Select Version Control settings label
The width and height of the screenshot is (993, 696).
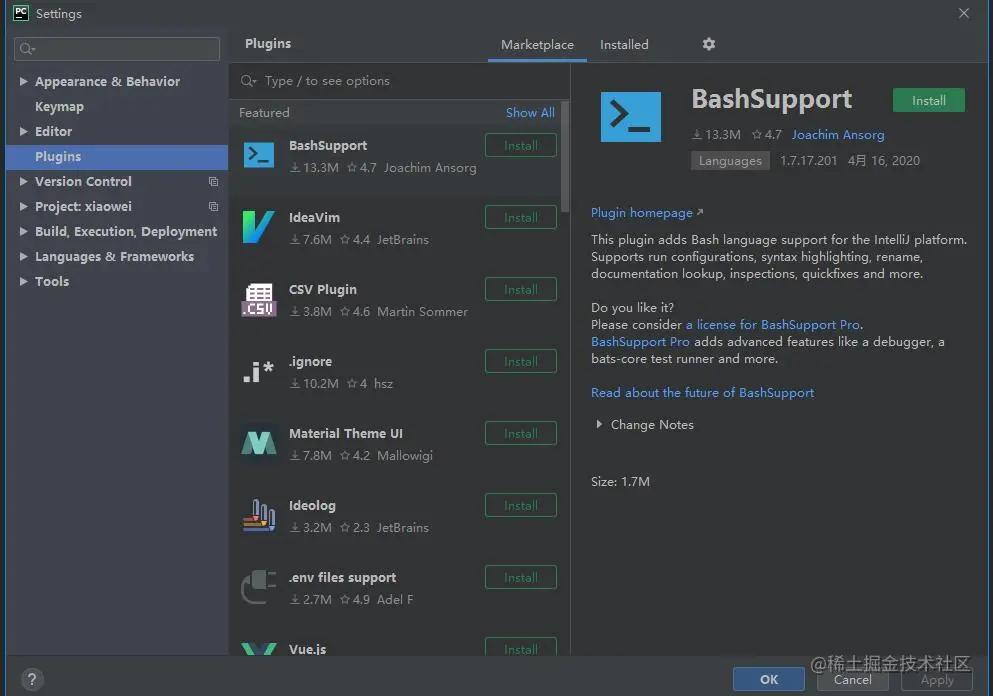(83, 181)
